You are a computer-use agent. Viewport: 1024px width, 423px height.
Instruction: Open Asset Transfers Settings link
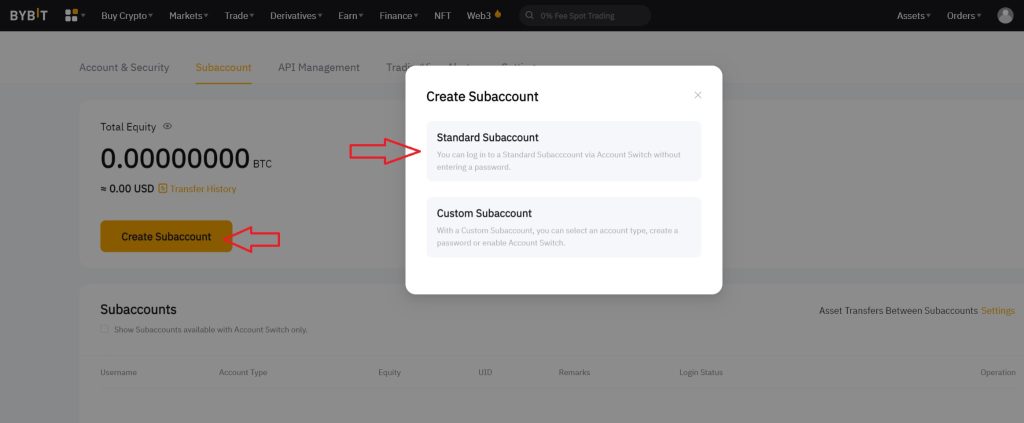[x=997, y=311]
